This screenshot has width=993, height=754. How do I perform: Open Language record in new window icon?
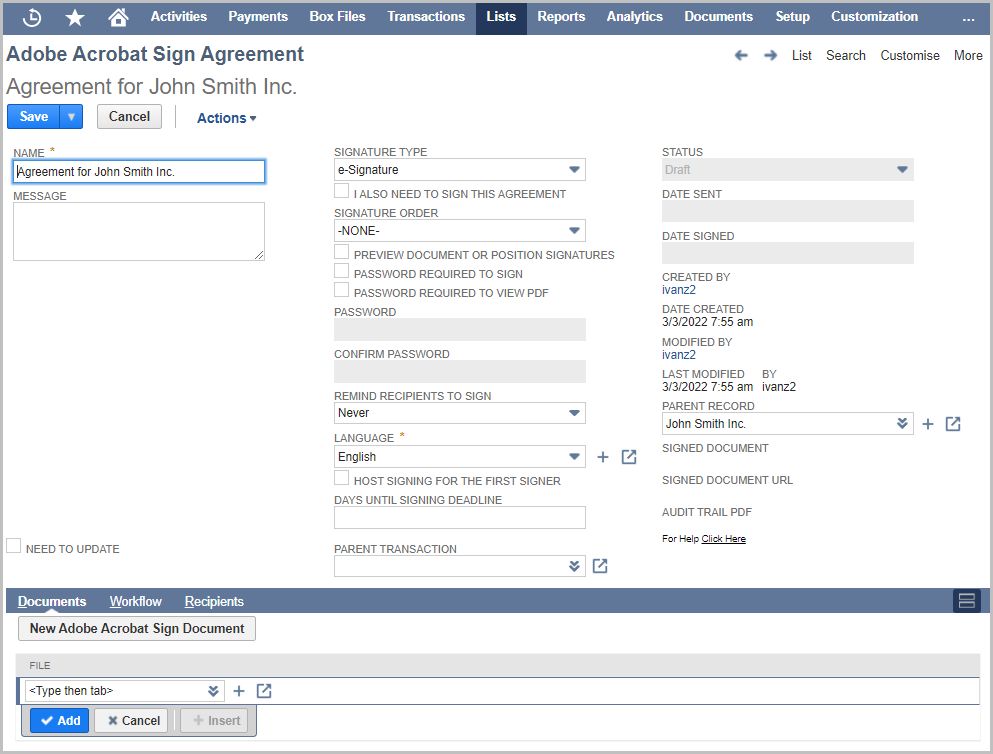click(629, 457)
